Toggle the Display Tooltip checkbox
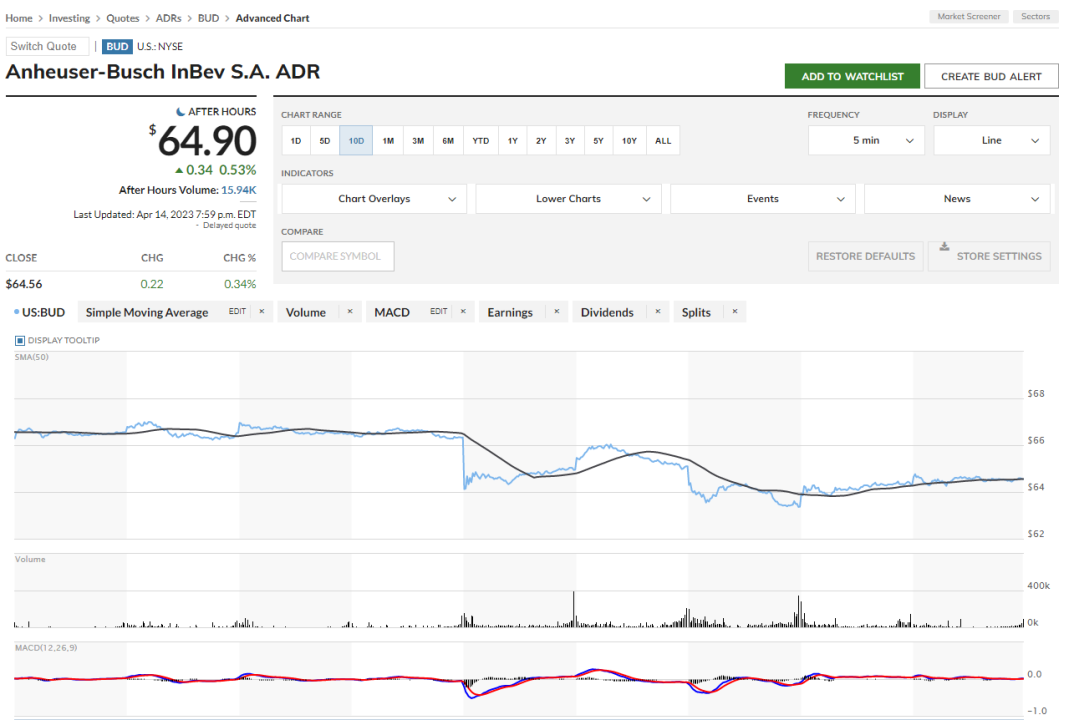1069x720 pixels. tap(20, 341)
